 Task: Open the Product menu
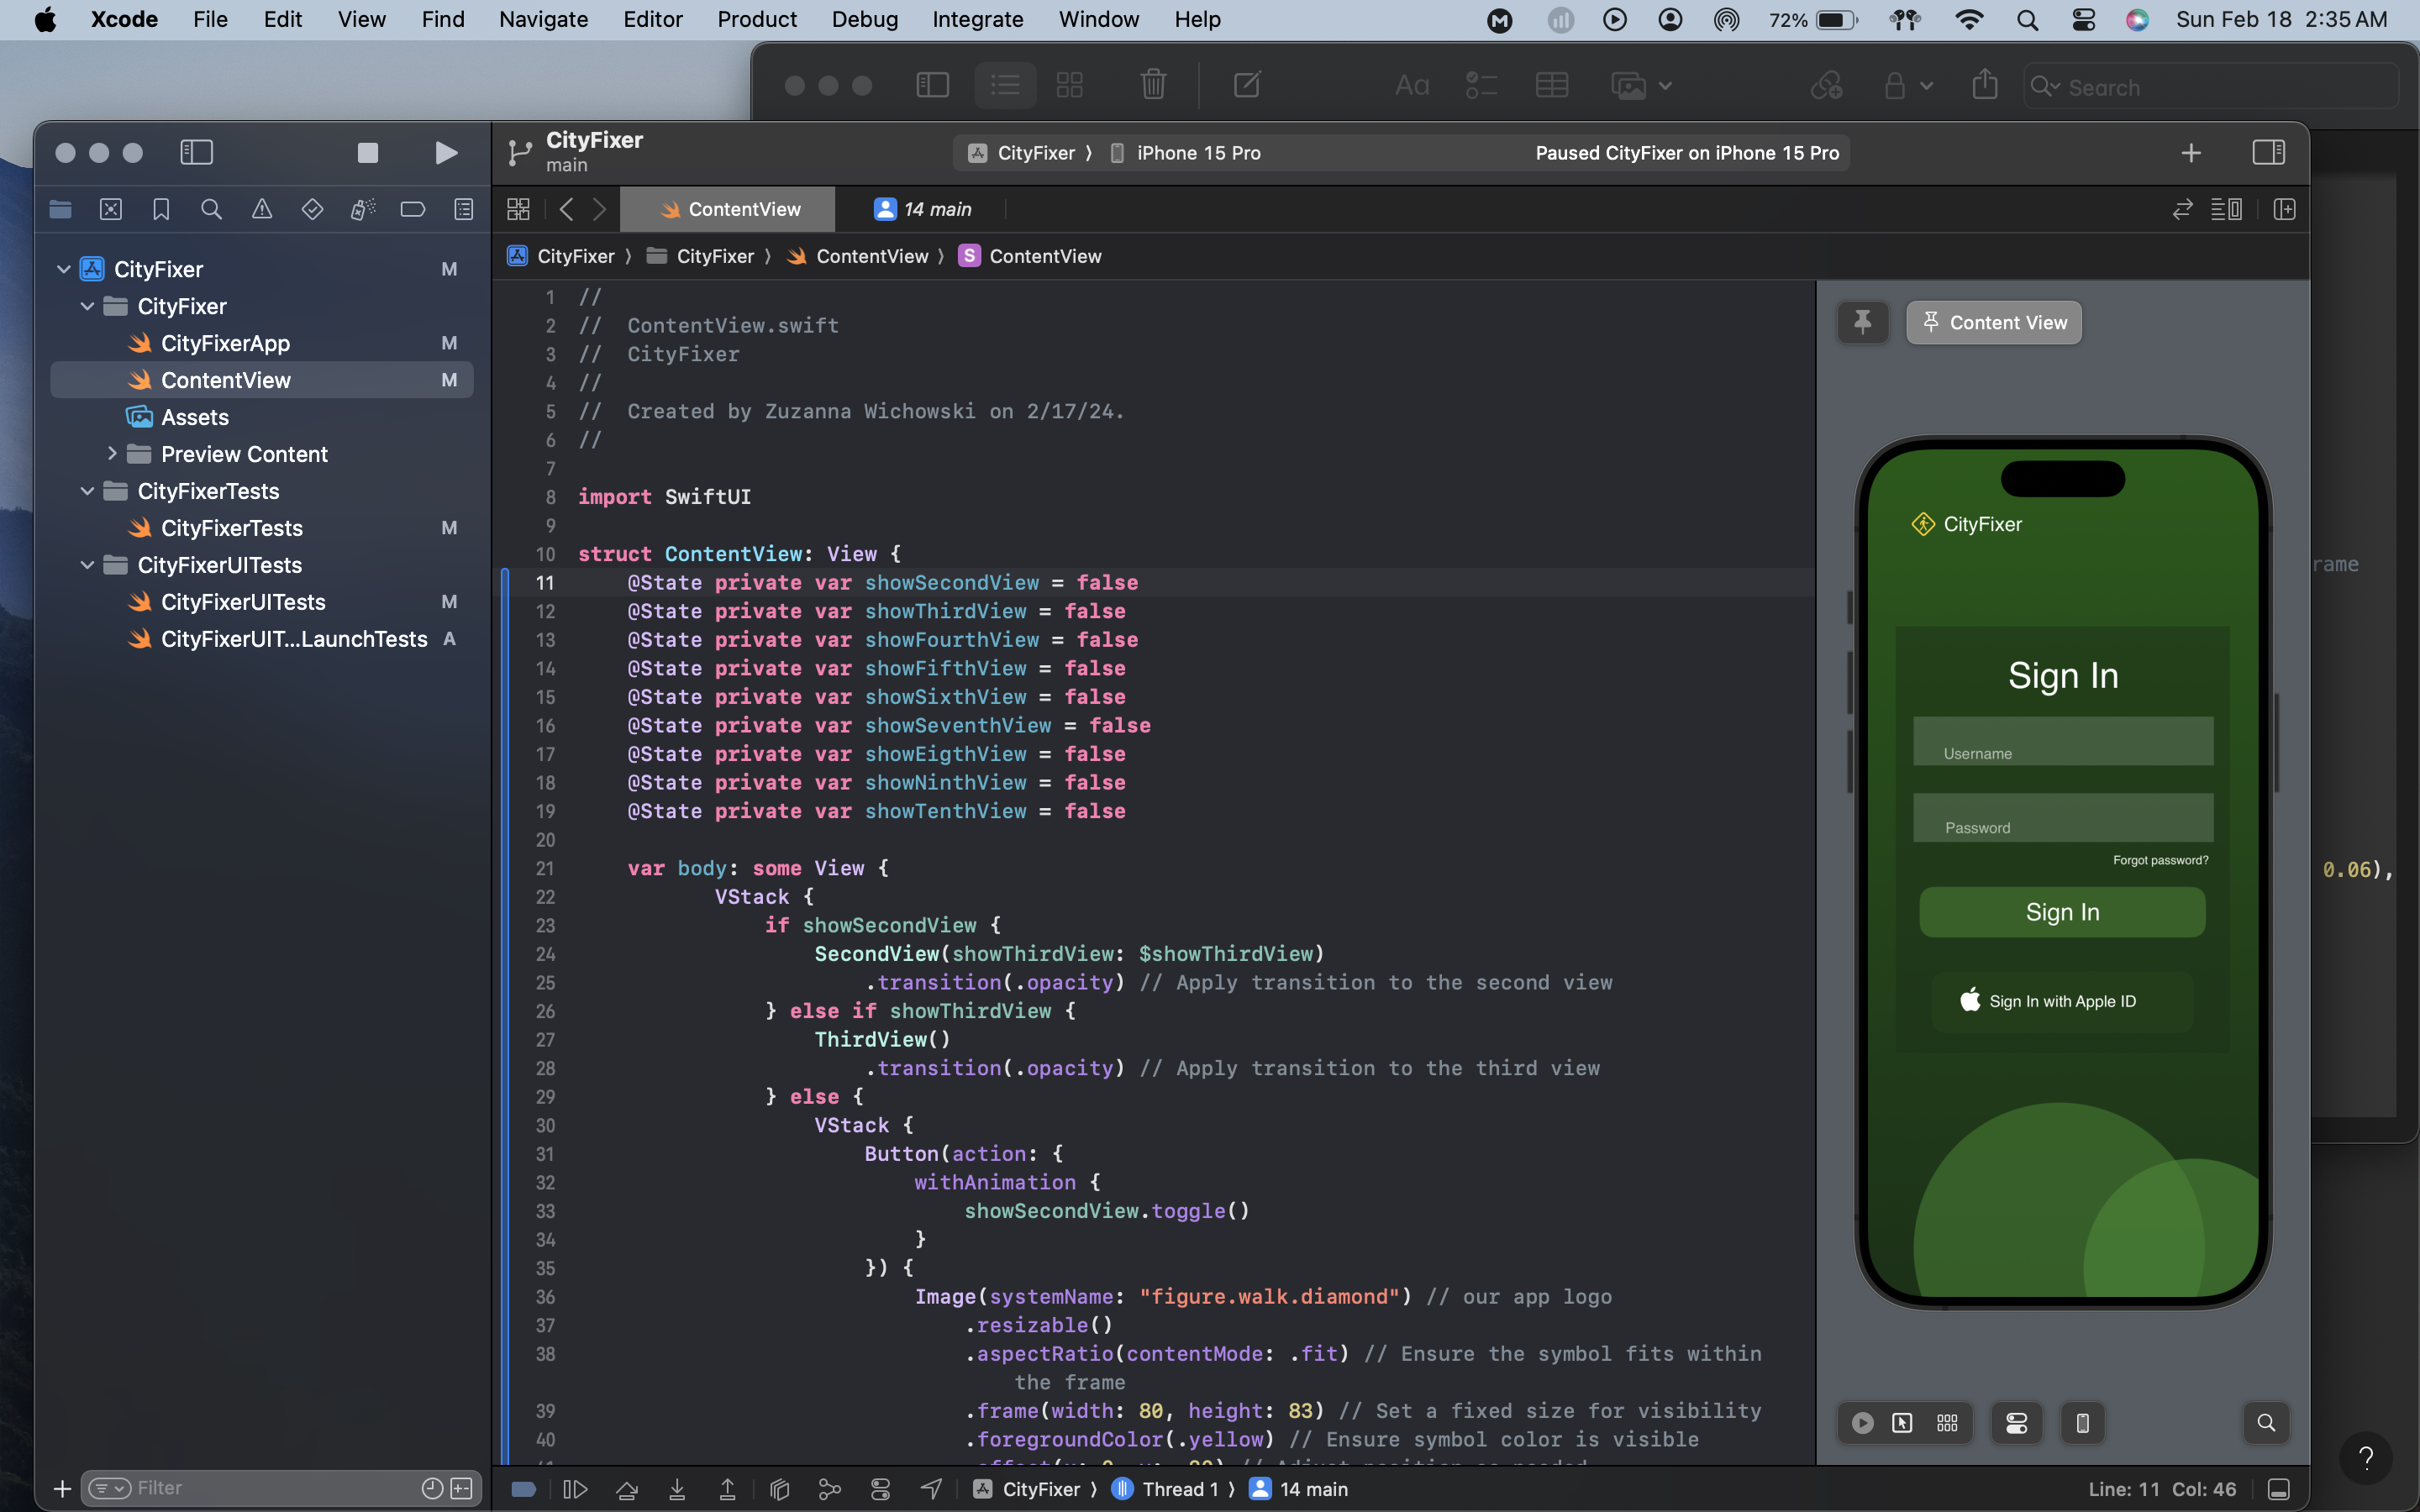tap(756, 19)
